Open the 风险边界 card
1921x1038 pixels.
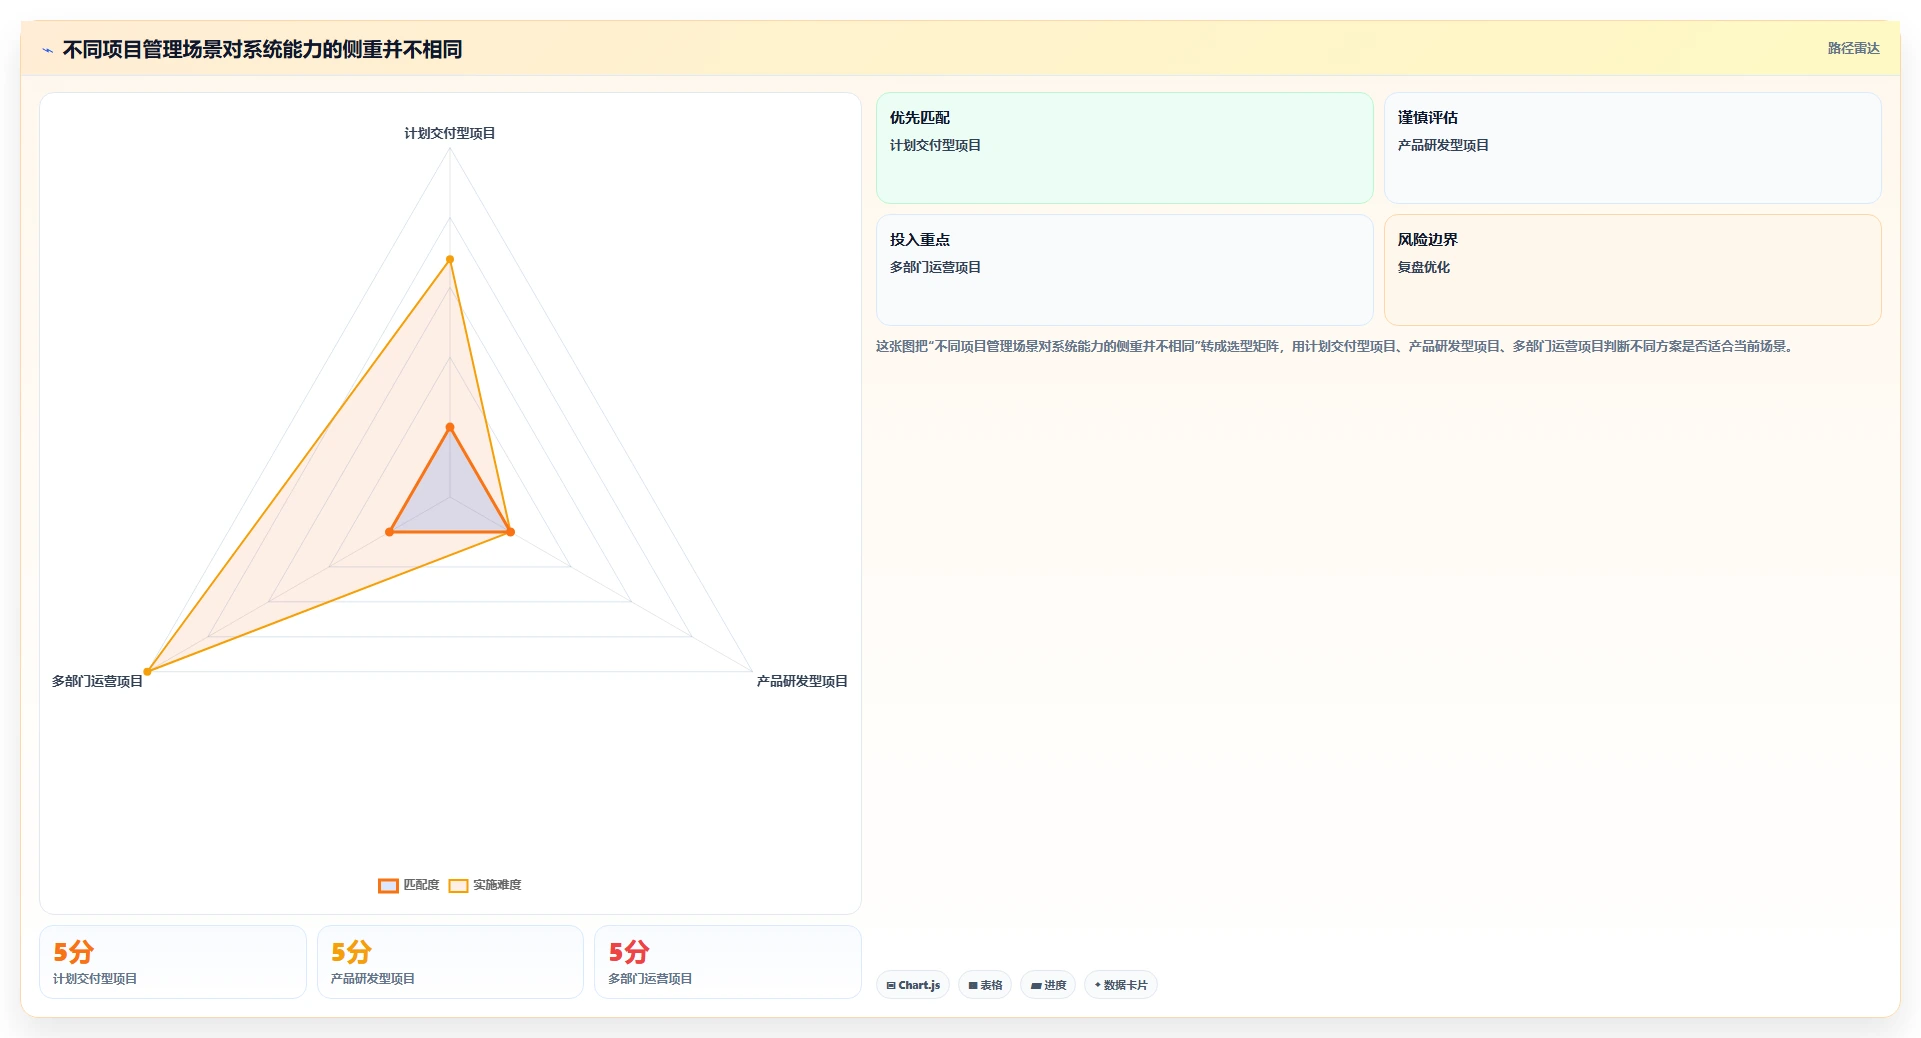click(1632, 270)
